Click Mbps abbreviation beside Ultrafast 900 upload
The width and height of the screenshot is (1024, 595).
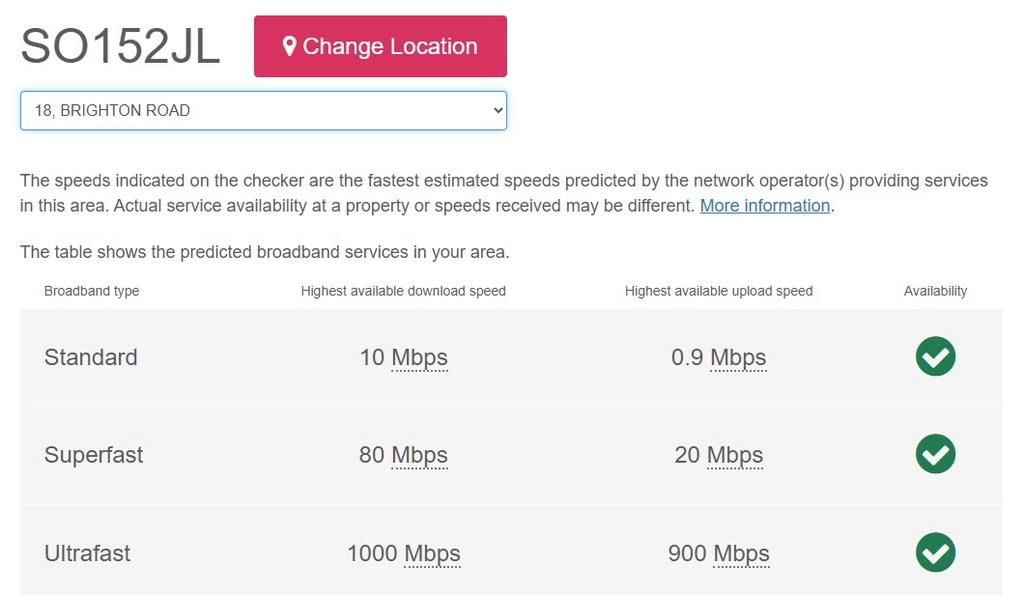tap(741, 553)
